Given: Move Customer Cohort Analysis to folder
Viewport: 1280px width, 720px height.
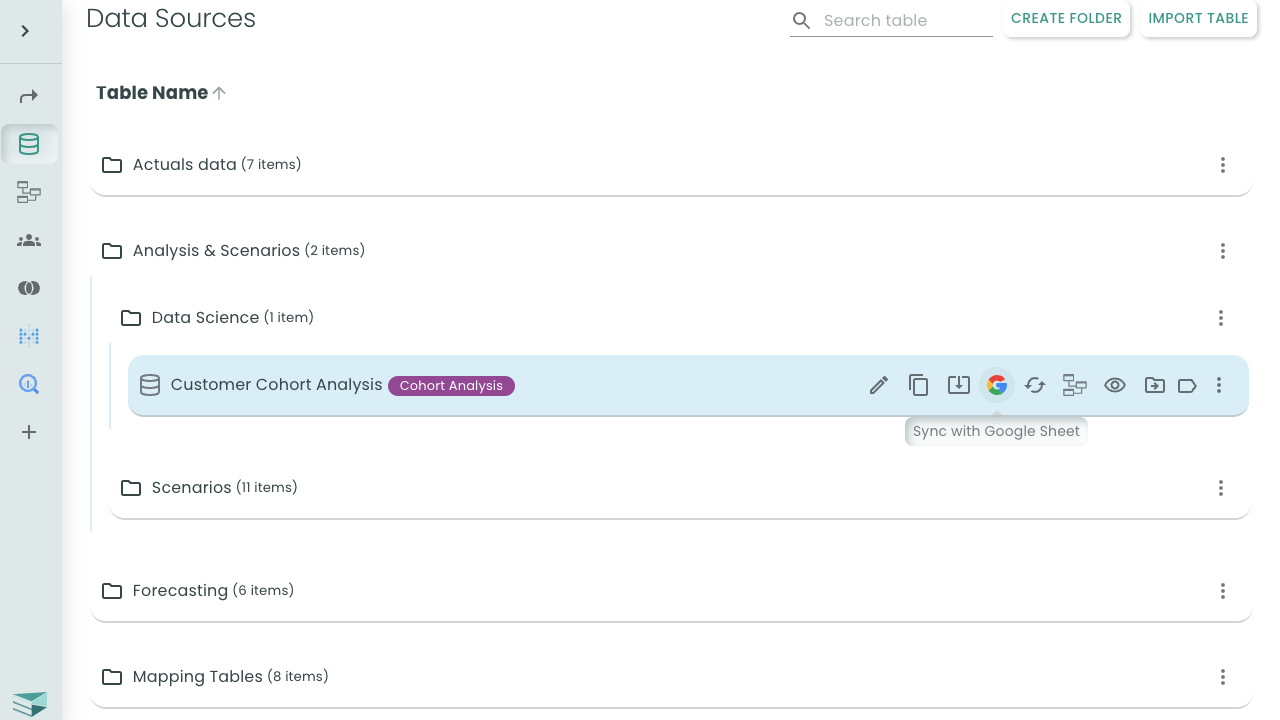Looking at the screenshot, I should coord(1154,385).
